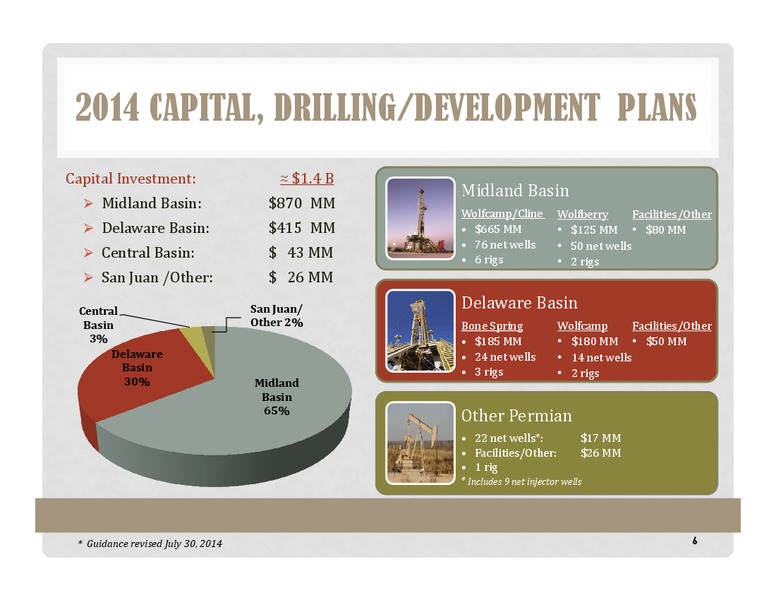The height and width of the screenshot is (600, 776).
Task: Select the 'Other Permian' panel heading
Action: point(516,415)
